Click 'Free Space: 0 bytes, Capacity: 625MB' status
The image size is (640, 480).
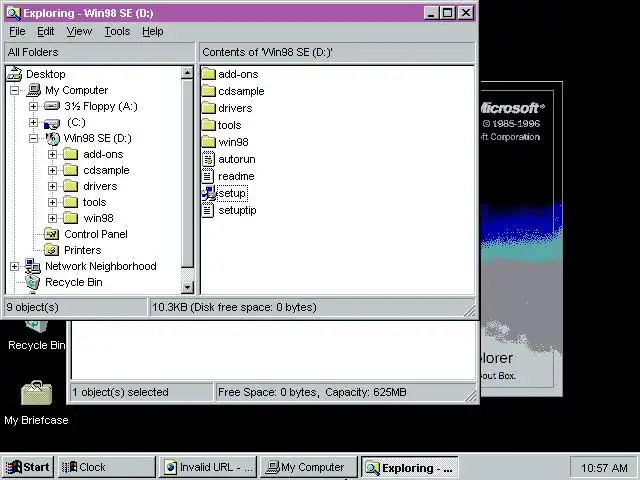[312, 392]
